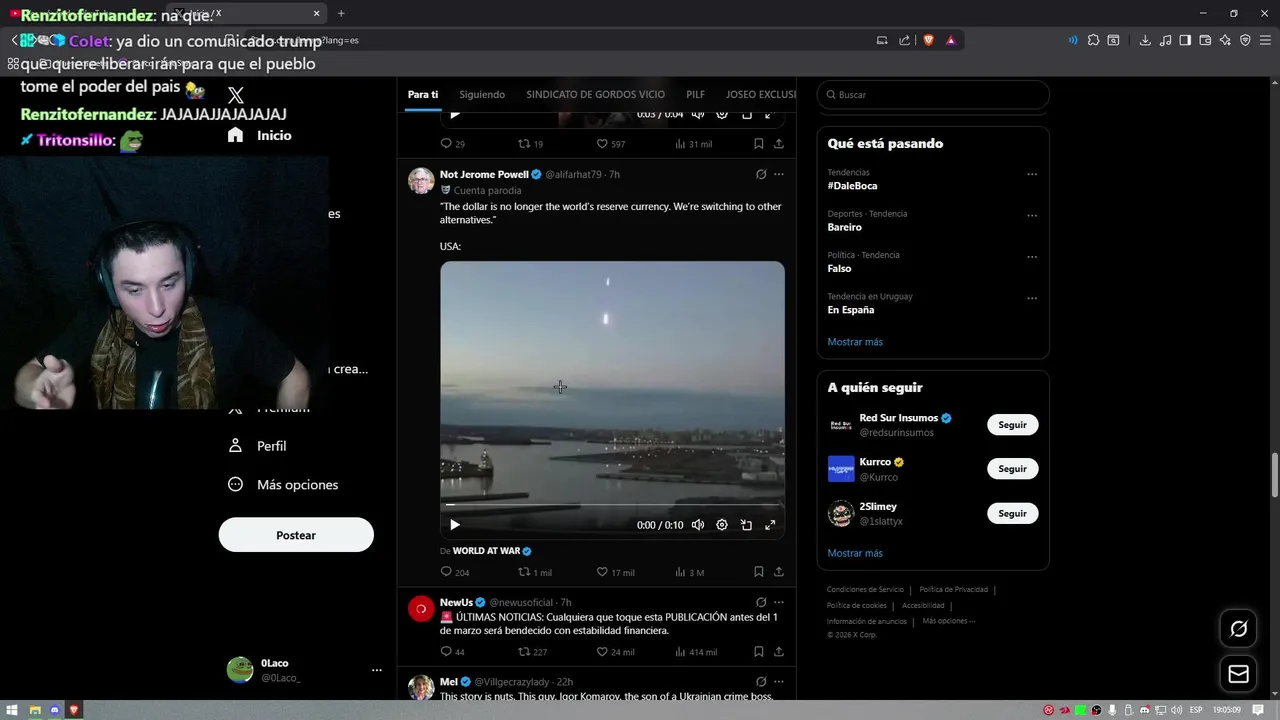Open Not Jerome Powell profile name
Image resolution: width=1280 pixels, height=720 pixels.
point(484,174)
